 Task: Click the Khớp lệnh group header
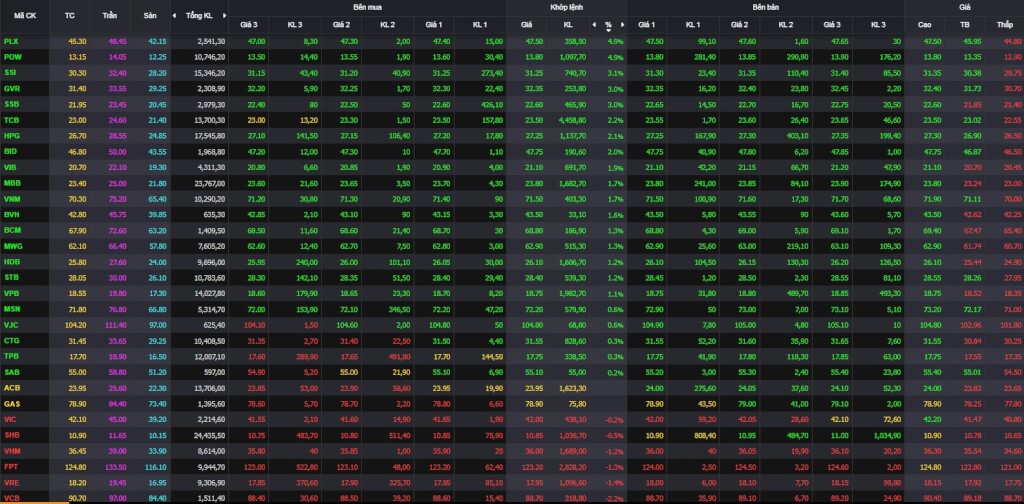coord(566,7)
